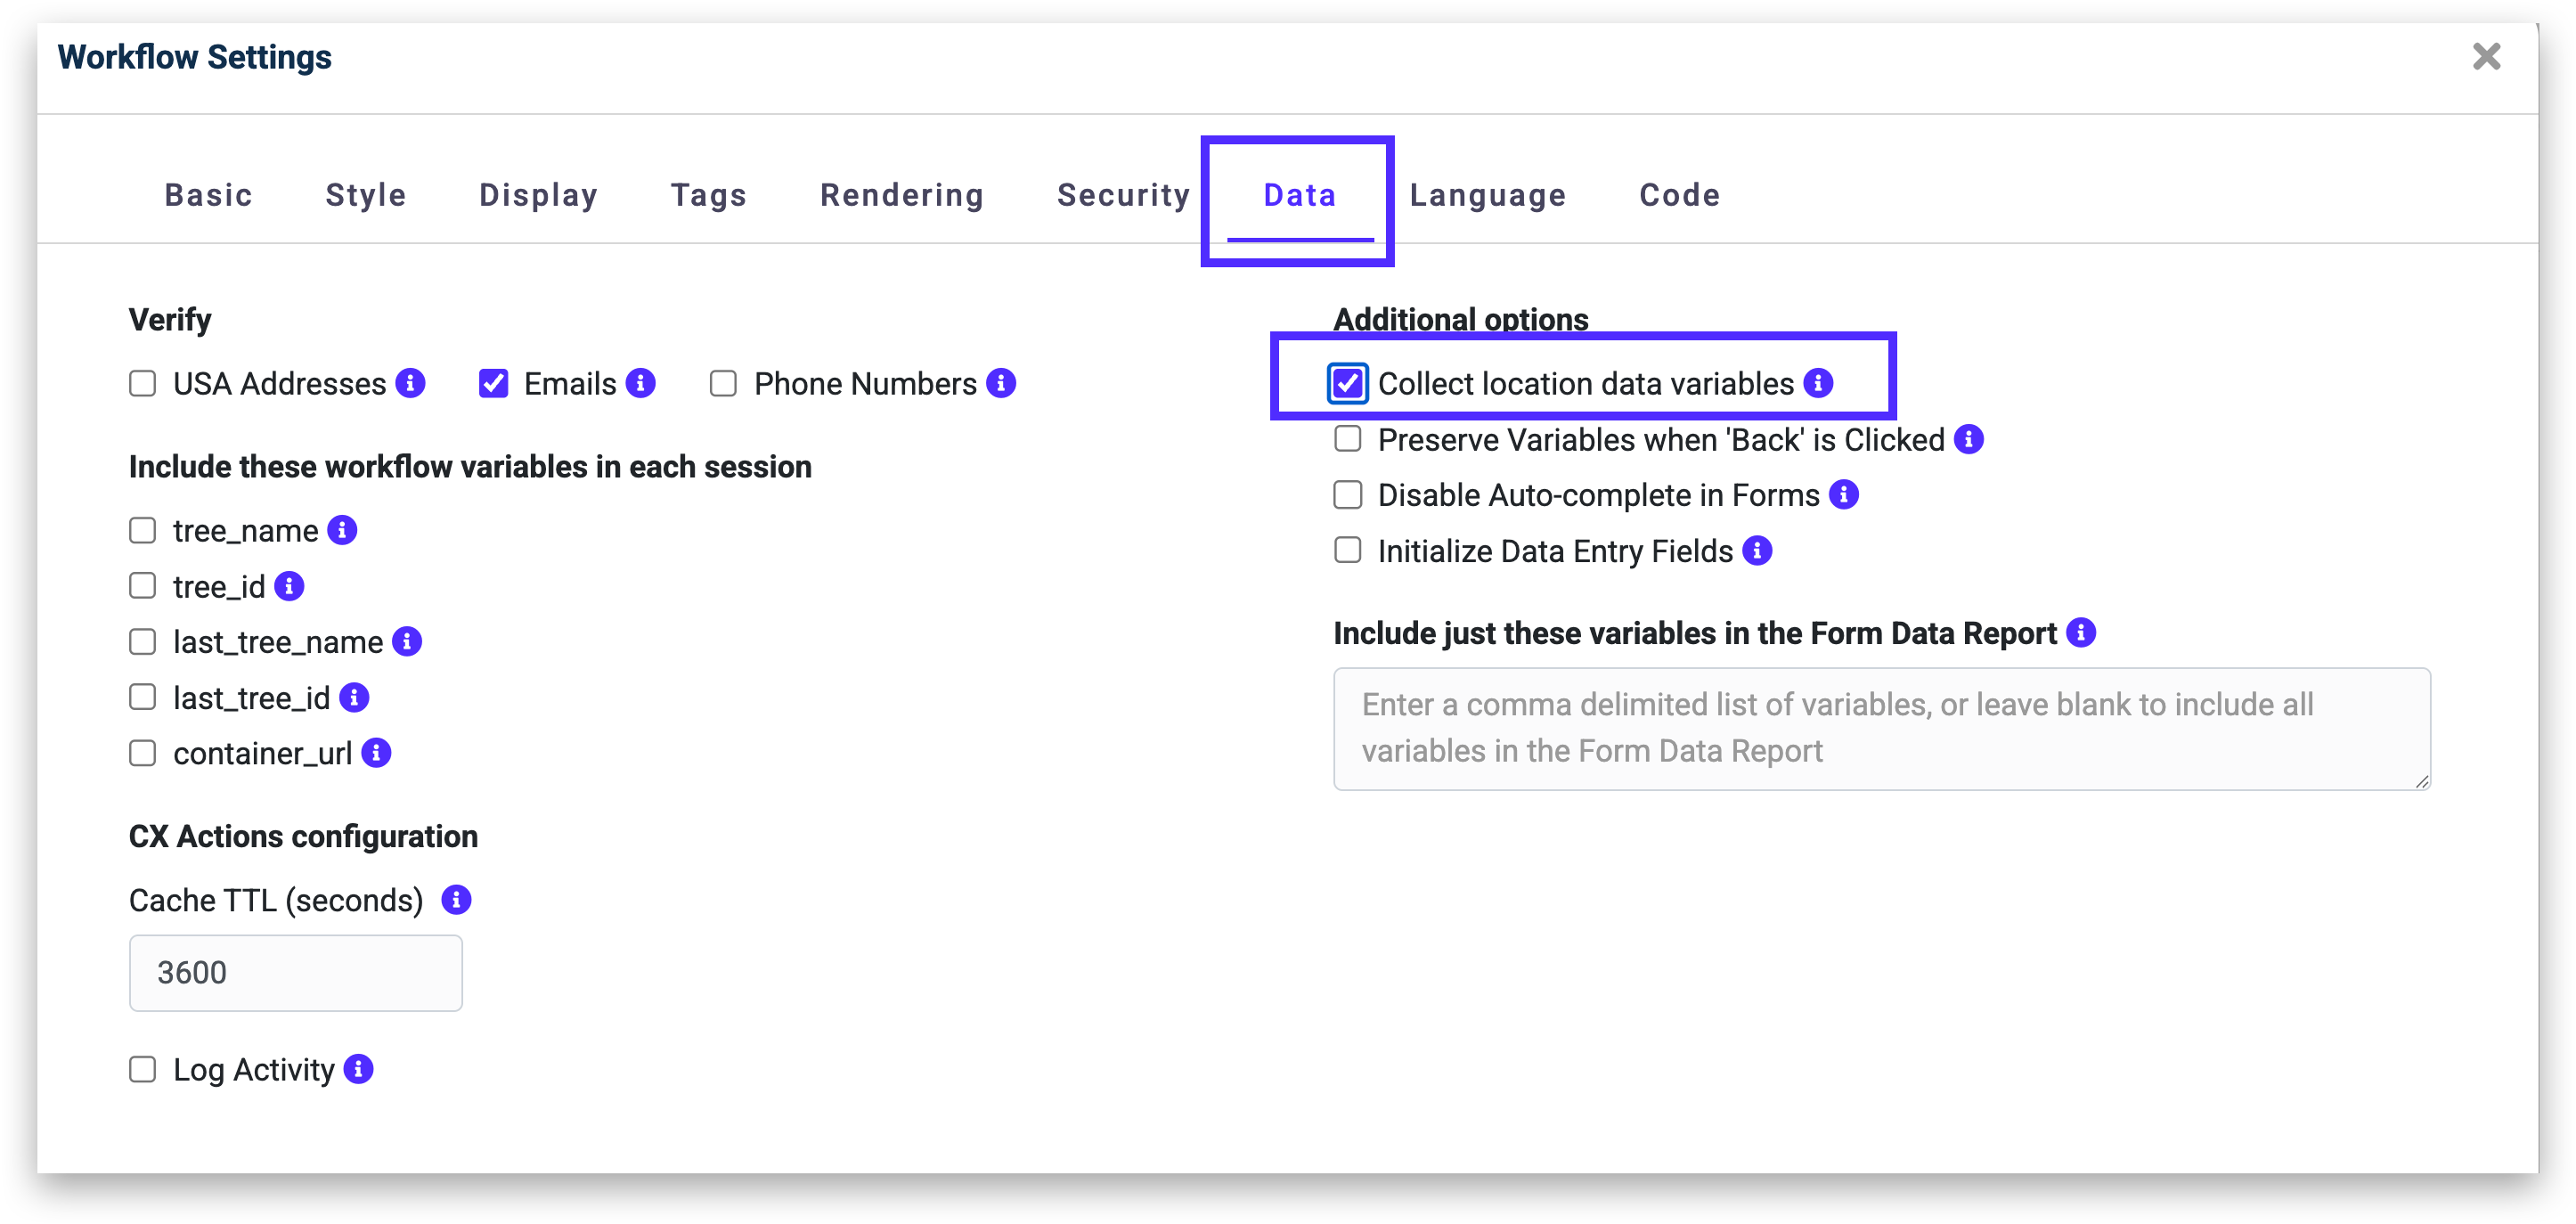Image resolution: width=2576 pixels, height=1224 pixels.
Task: Click info icon next to USA Addresses
Action: click(x=410, y=383)
